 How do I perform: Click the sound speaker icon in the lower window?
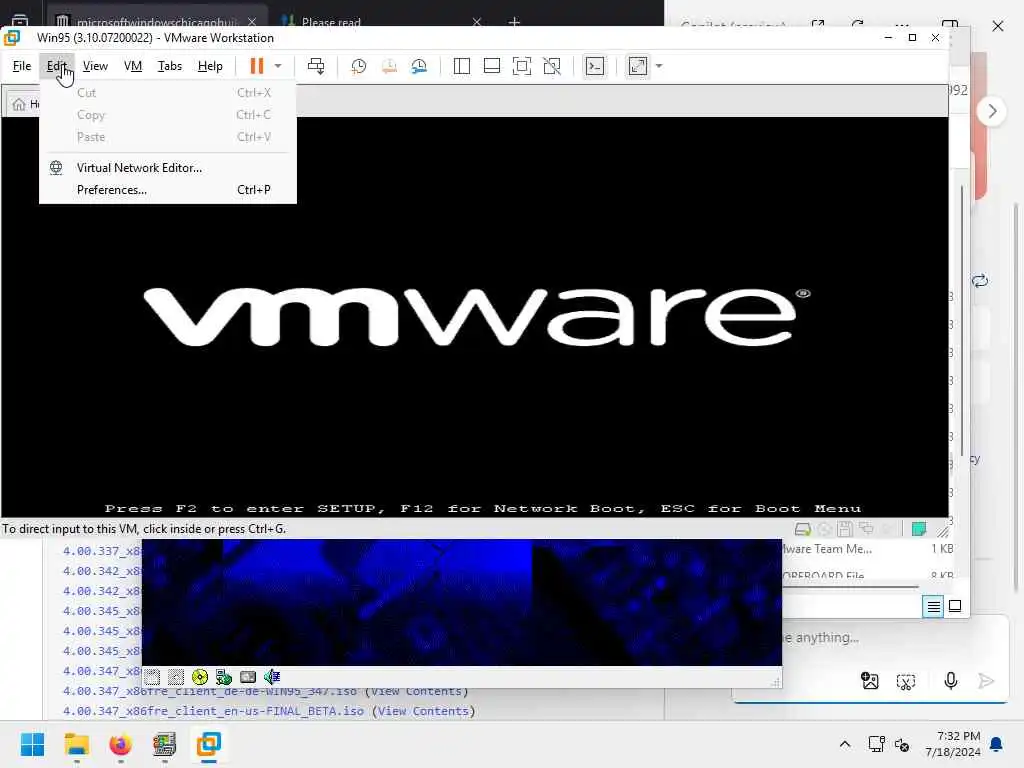coord(272,677)
